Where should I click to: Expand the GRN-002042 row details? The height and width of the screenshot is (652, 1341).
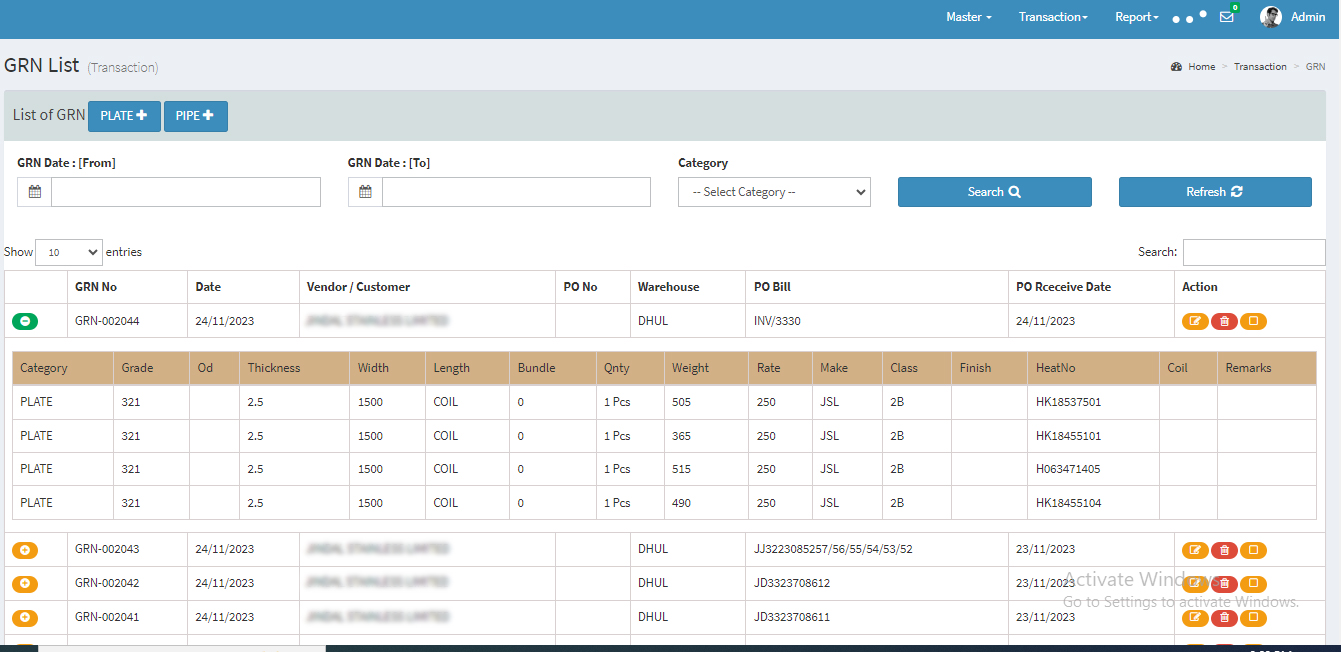pos(25,584)
